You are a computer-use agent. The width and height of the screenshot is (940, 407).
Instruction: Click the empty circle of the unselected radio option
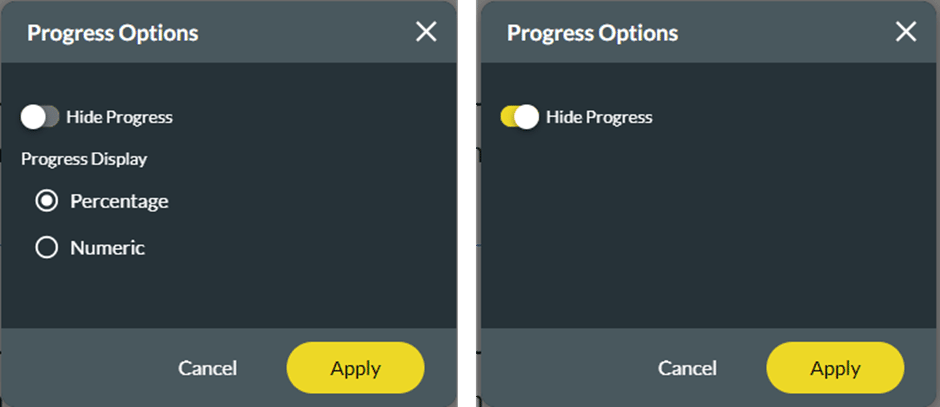(x=46, y=248)
